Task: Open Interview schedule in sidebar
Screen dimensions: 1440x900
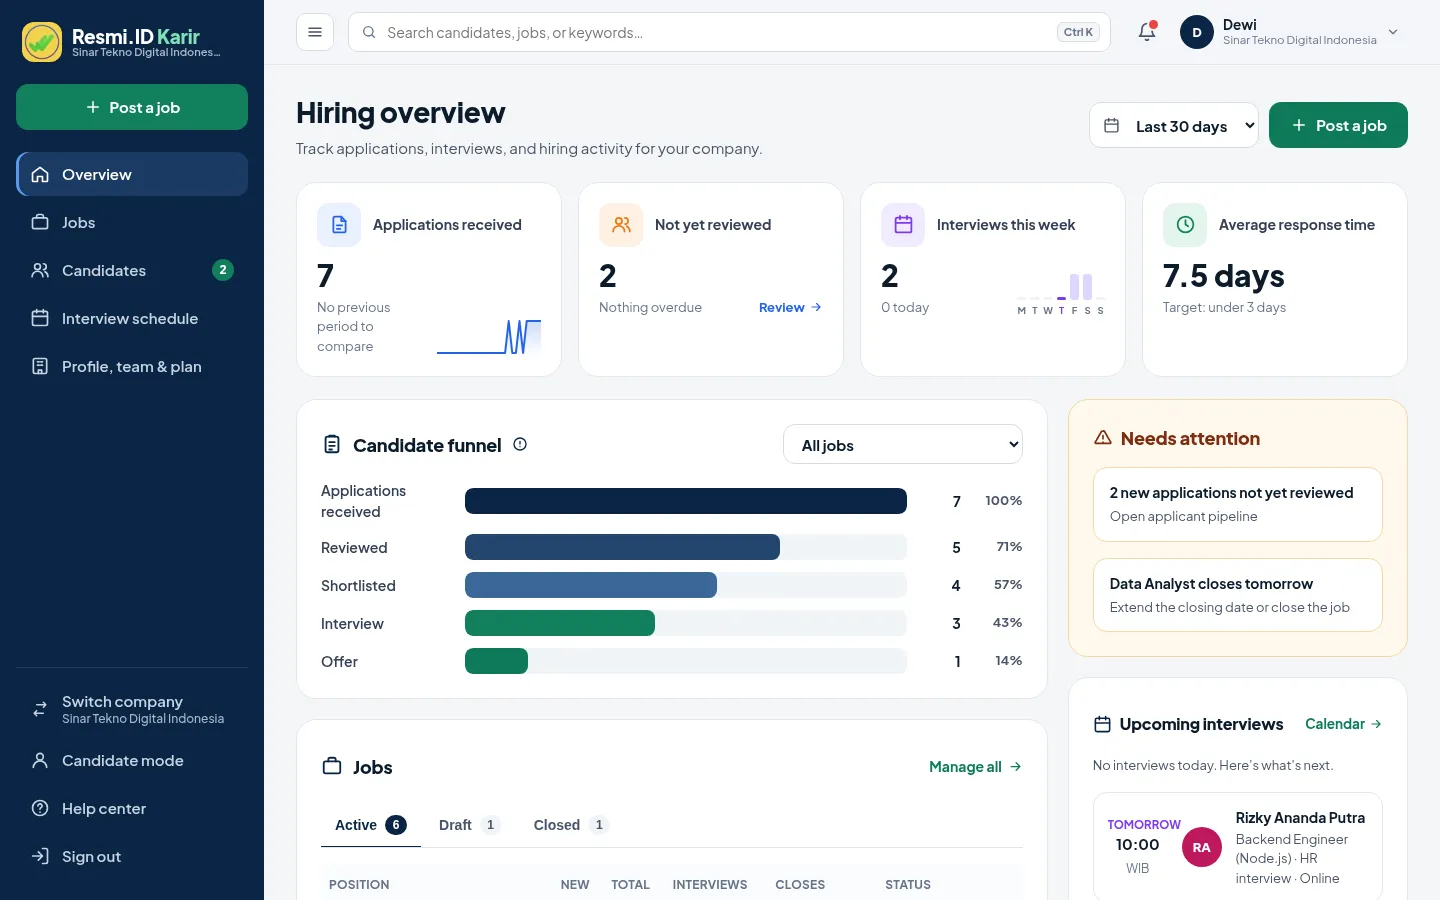Action: [x=132, y=318]
